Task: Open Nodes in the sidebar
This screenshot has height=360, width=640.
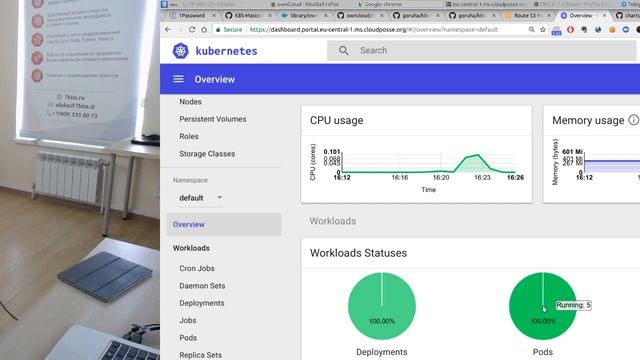Action: tap(190, 102)
